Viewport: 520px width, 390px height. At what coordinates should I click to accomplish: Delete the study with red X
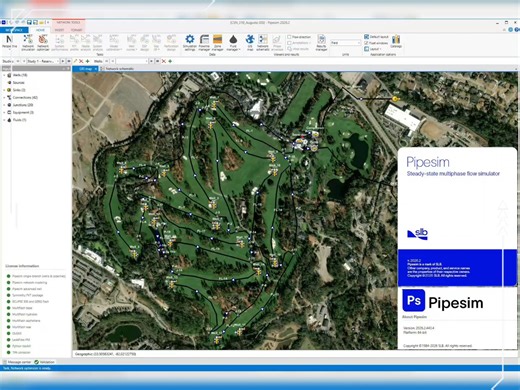click(x=81, y=61)
